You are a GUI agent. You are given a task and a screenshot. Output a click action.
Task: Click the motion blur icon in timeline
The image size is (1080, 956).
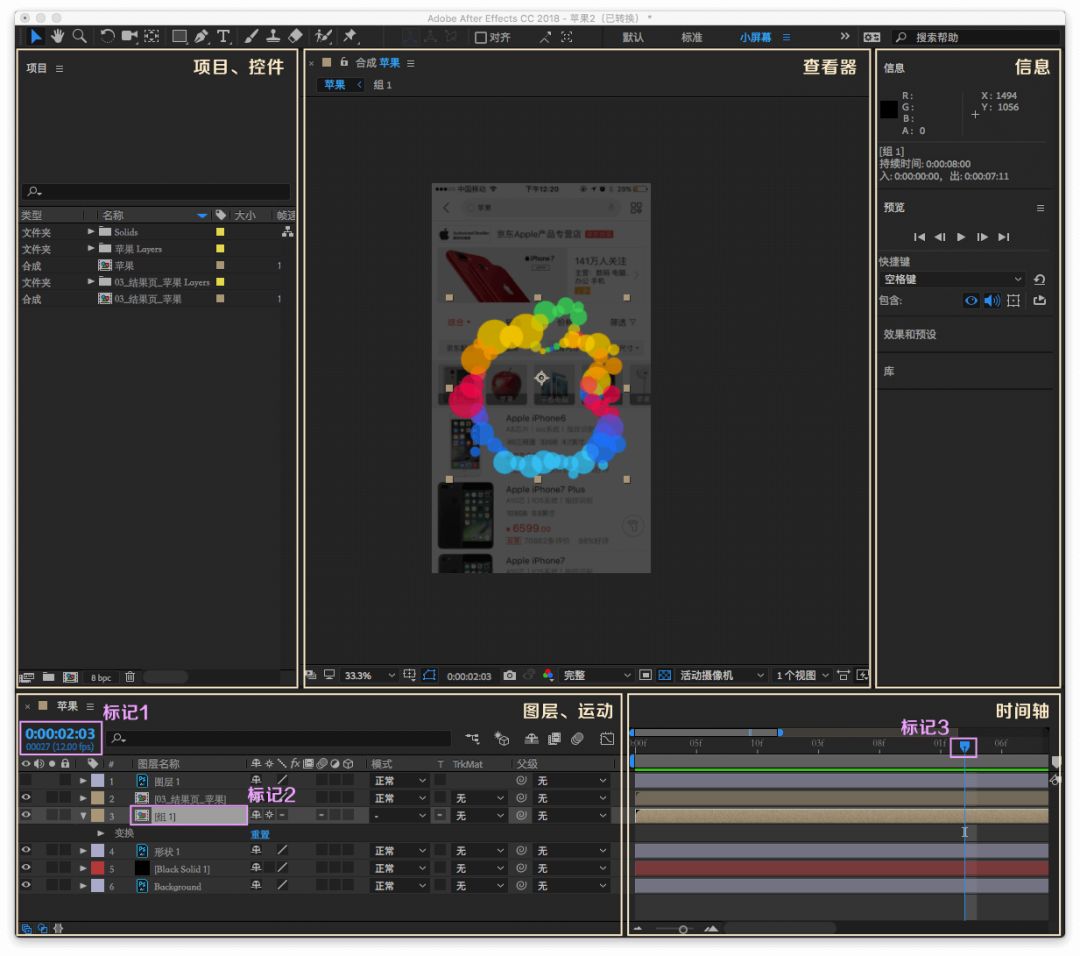click(x=577, y=738)
